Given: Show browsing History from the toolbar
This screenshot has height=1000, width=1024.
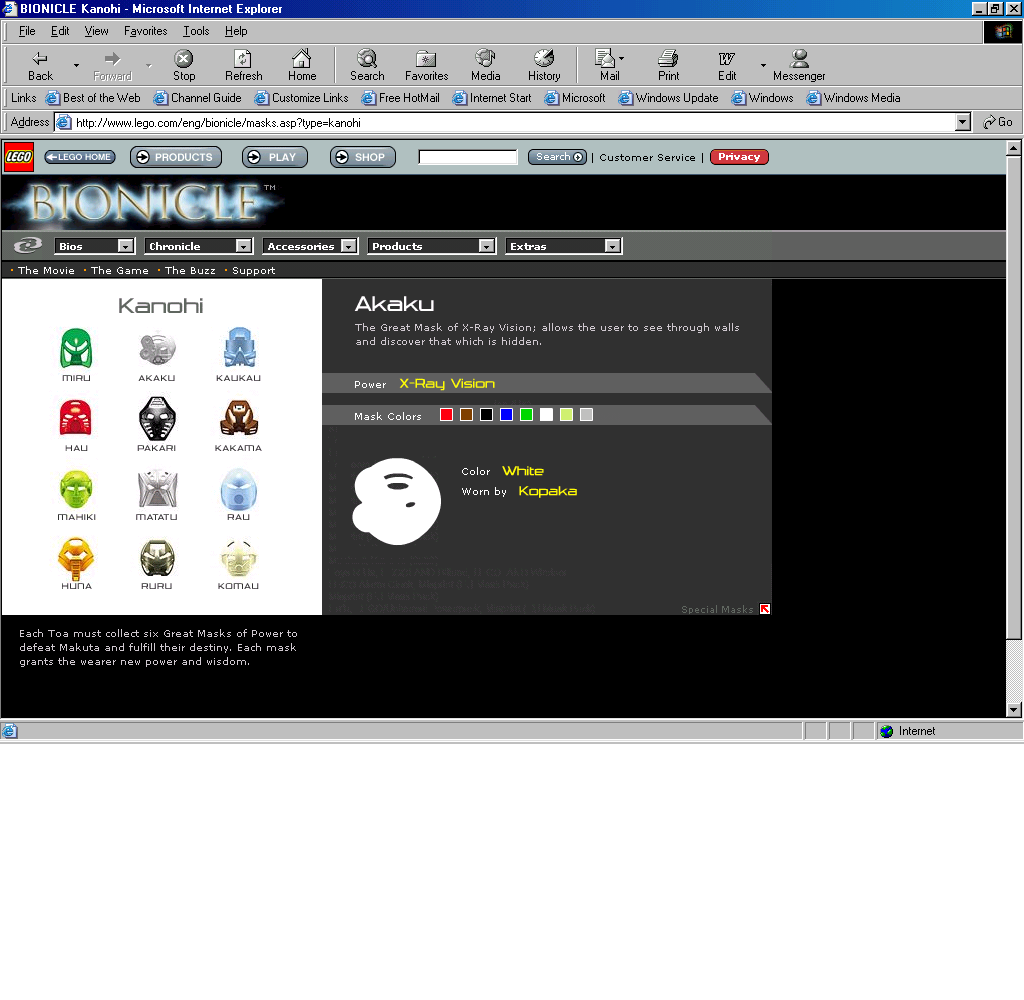Looking at the screenshot, I should click(544, 66).
